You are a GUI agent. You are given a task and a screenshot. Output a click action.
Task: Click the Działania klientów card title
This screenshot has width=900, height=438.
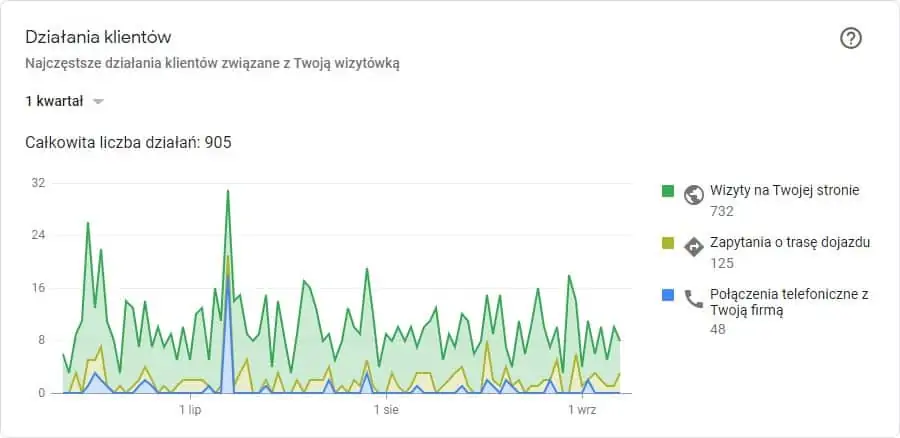[98, 38]
